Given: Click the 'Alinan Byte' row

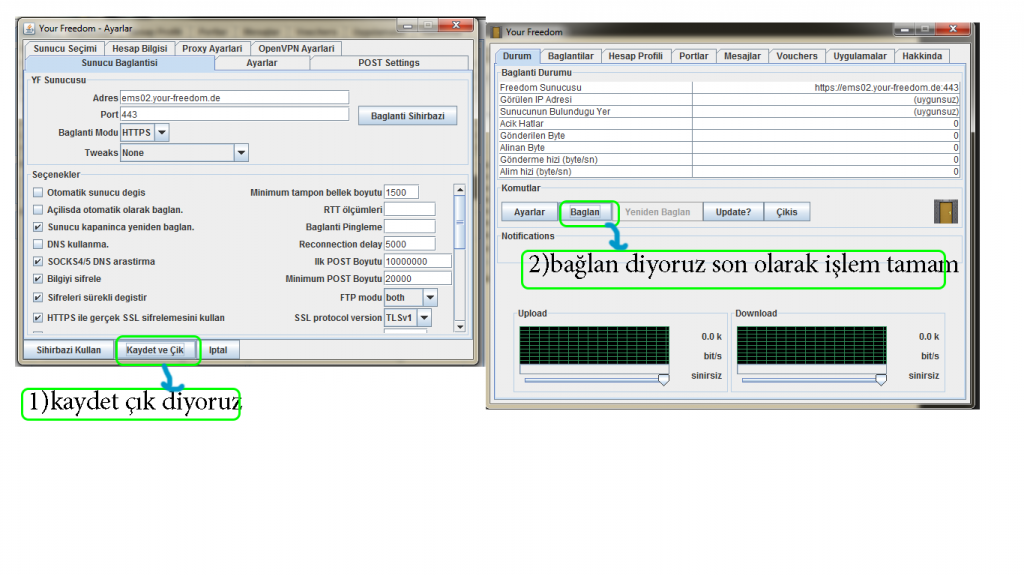Looking at the screenshot, I should coord(729,148).
